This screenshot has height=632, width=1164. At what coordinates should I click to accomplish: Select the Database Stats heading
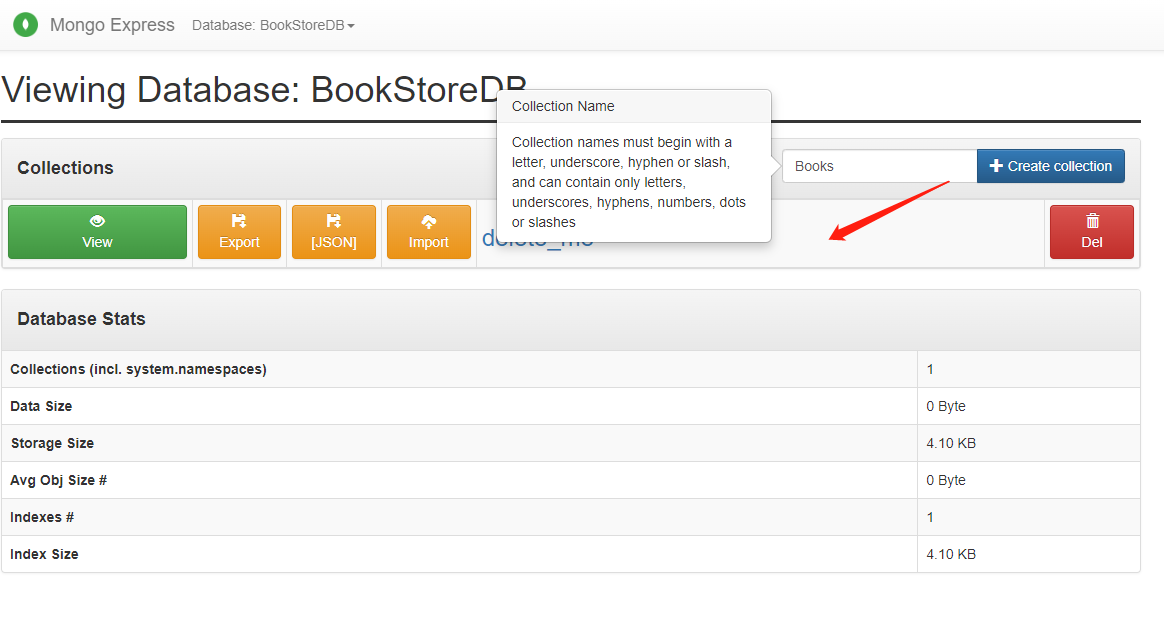coord(81,319)
